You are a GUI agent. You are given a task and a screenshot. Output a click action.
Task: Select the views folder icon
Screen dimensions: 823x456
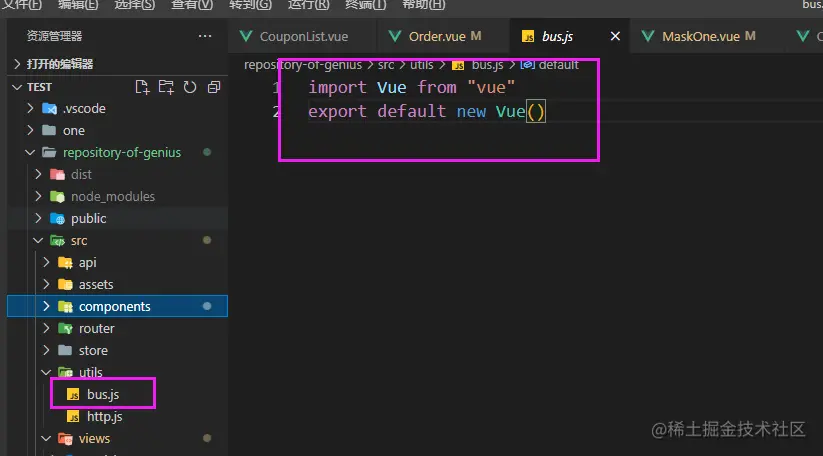tap(65, 438)
